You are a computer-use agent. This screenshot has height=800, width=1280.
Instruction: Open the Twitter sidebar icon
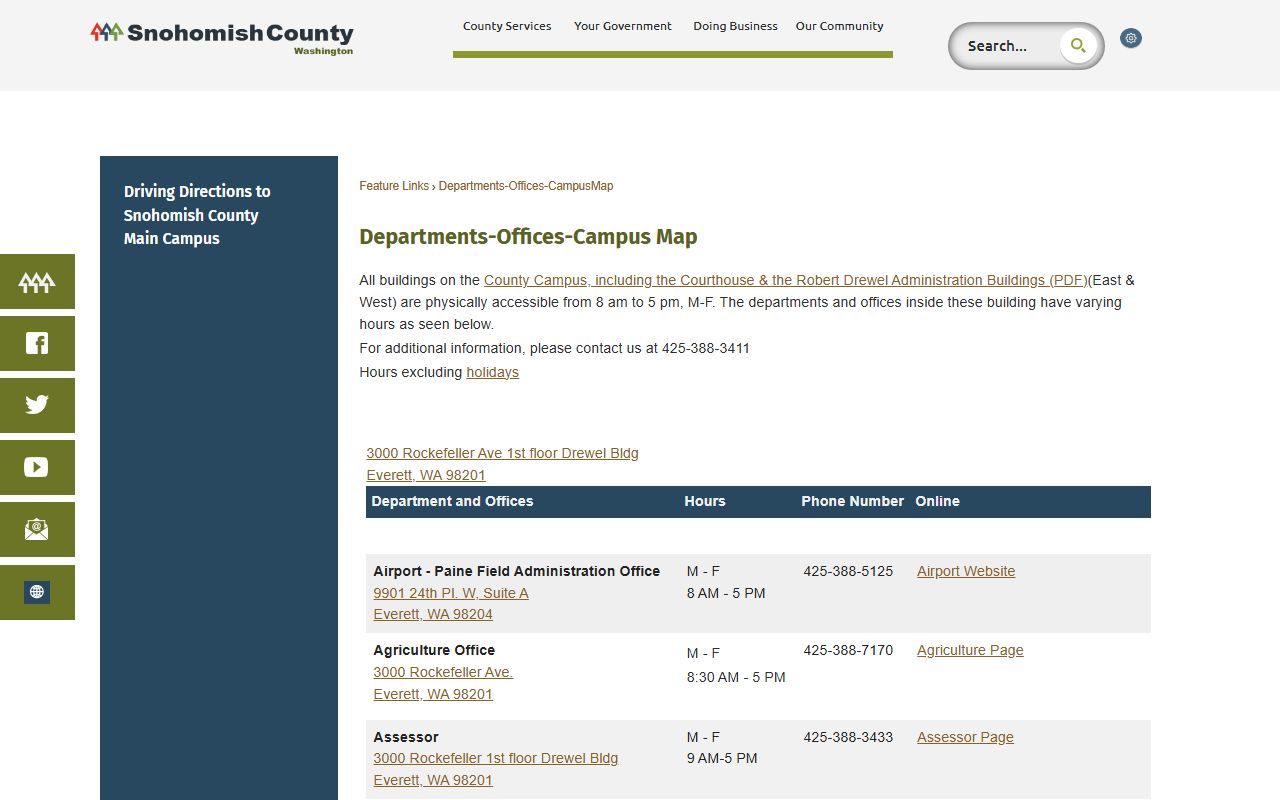tap(37, 405)
